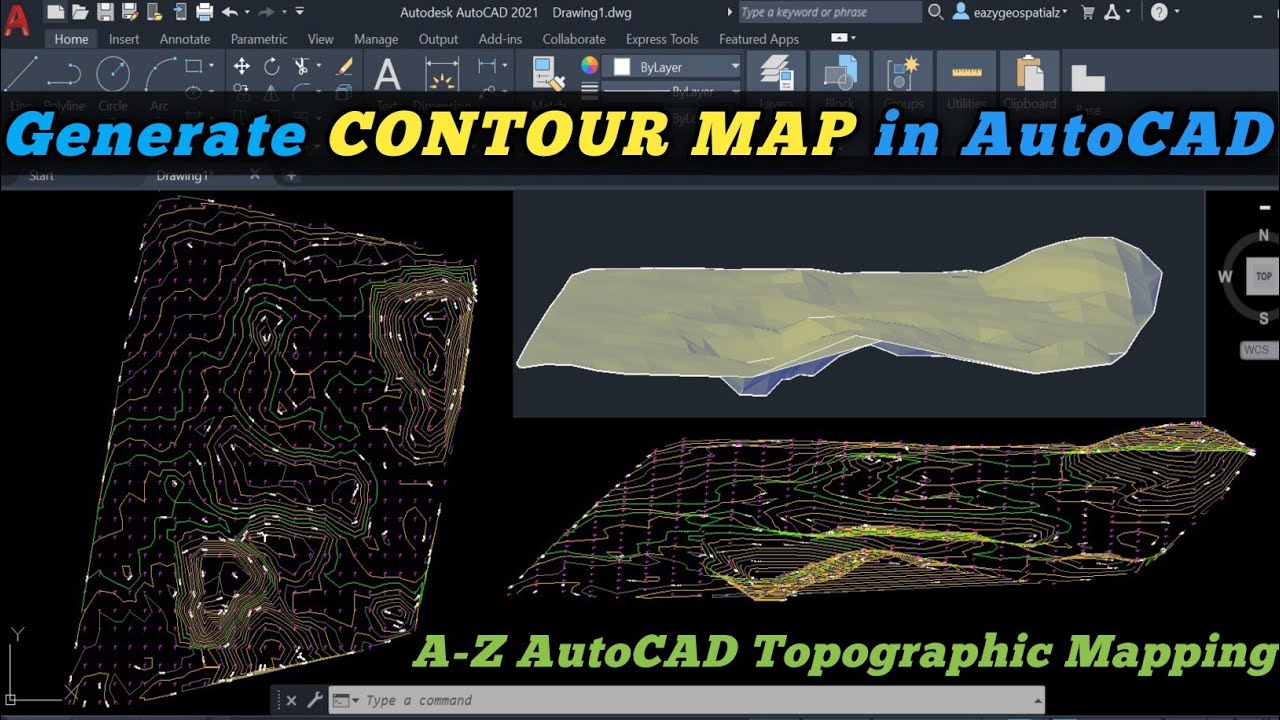This screenshot has height=720, width=1280.
Task: Open the Customize Quick Access Toolbar dropdown
Action: pos(300,12)
